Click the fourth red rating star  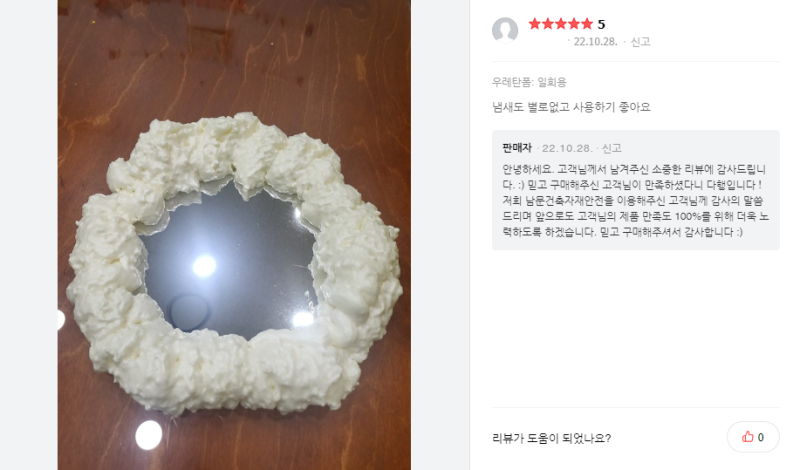(574, 24)
